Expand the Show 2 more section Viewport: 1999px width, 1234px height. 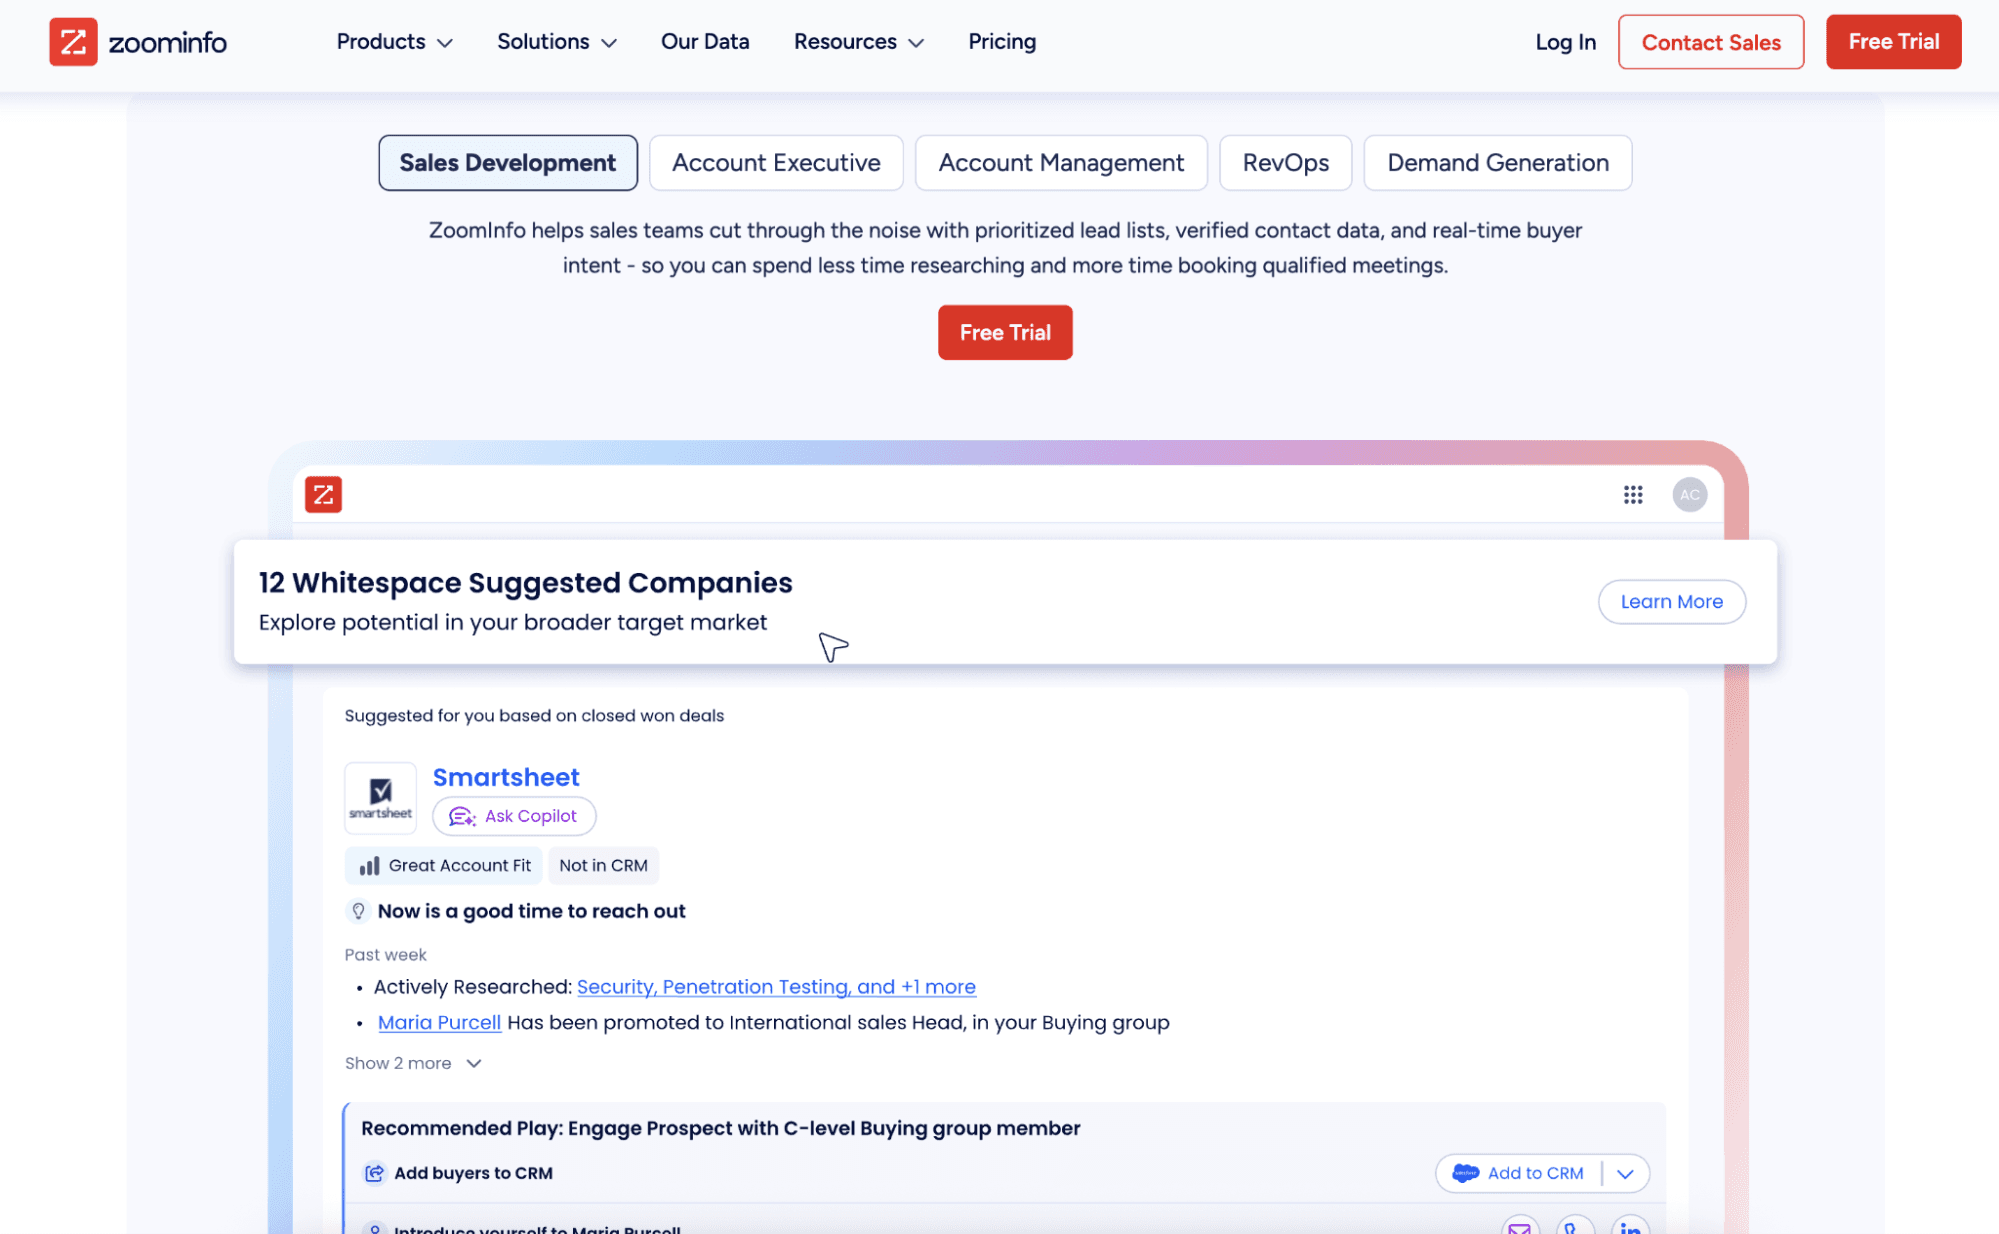tap(413, 1063)
